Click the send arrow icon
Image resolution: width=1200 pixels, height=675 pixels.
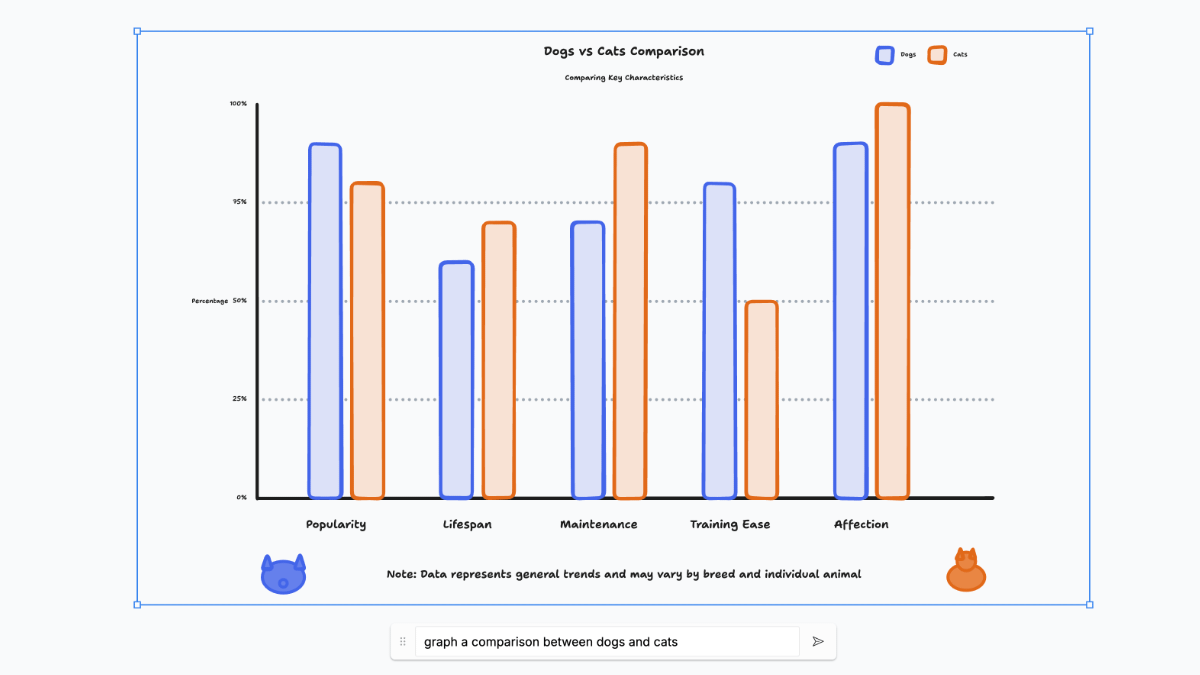tap(818, 641)
